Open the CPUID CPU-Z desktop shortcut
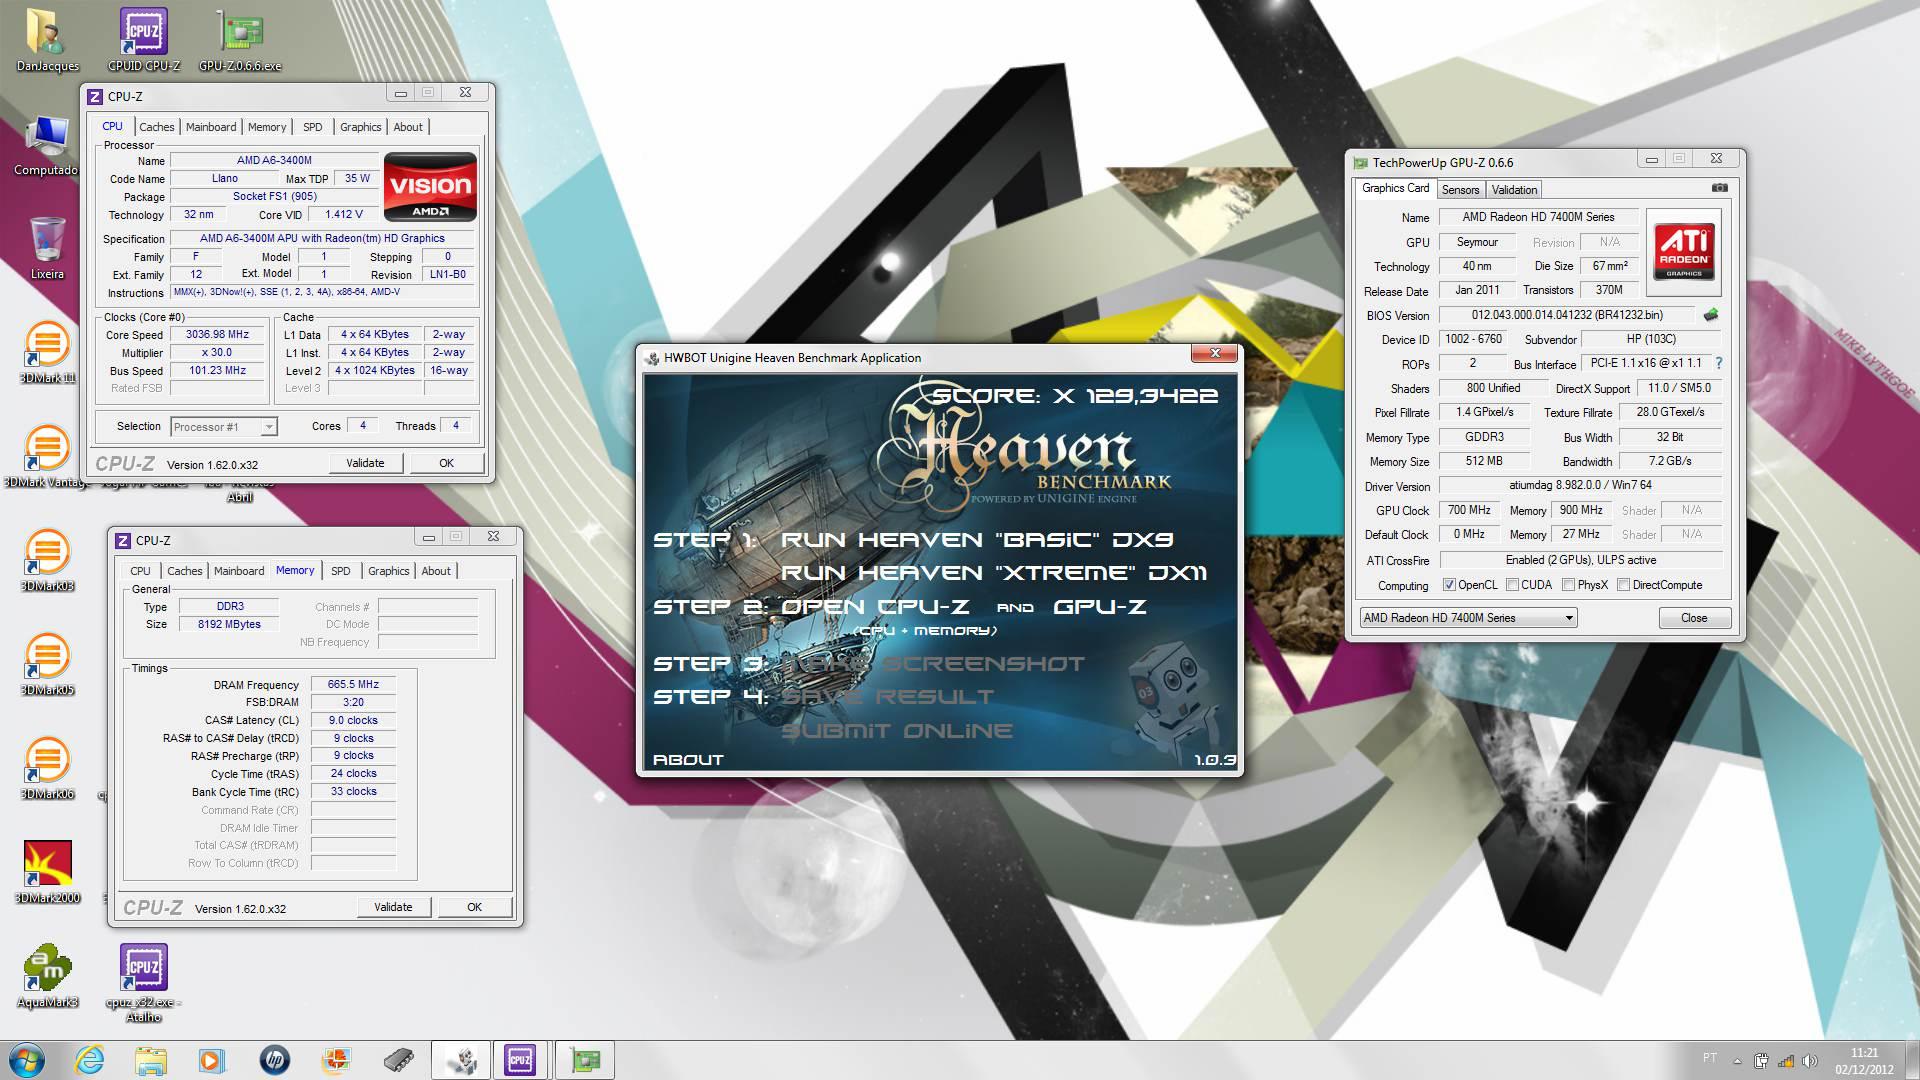This screenshot has width=1920, height=1080. click(144, 40)
